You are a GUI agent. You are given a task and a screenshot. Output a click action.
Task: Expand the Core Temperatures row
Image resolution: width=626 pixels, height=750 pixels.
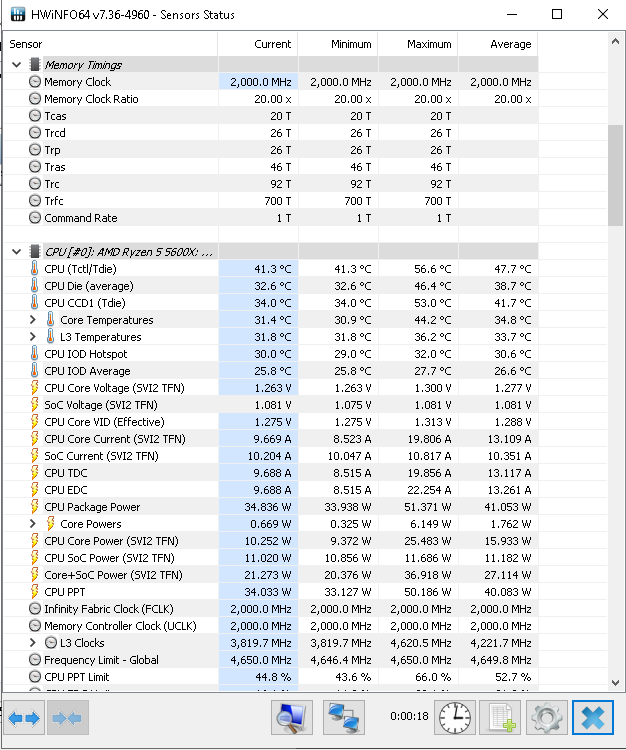click(35, 320)
